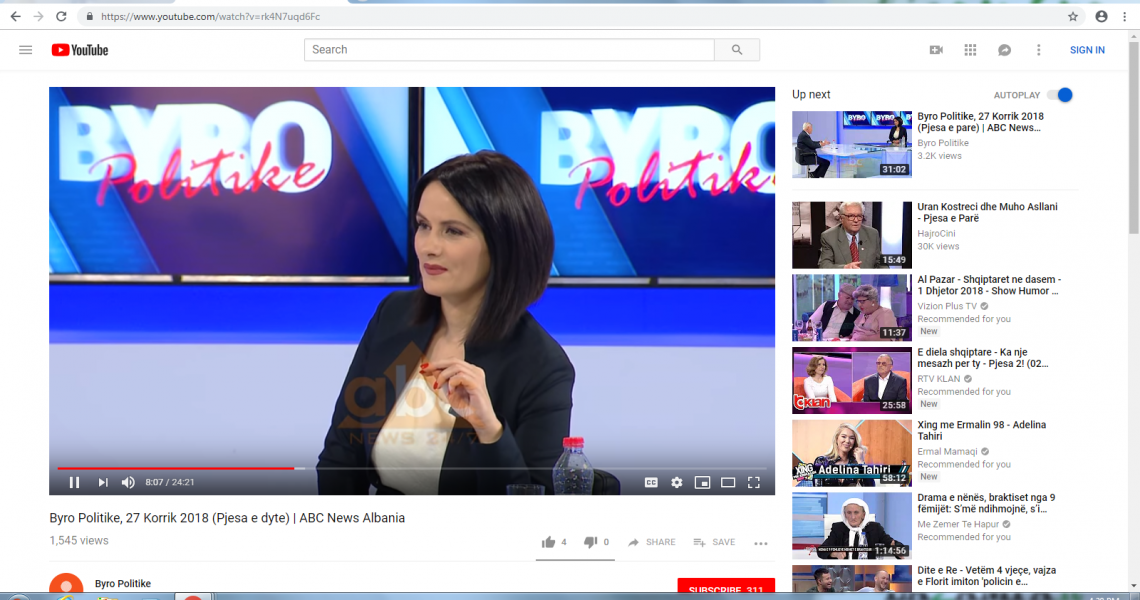The image size is (1140, 600).
Task: Open the Uran Kostreci dhe Muho Asllani thumbnail
Action: pos(851,235)
